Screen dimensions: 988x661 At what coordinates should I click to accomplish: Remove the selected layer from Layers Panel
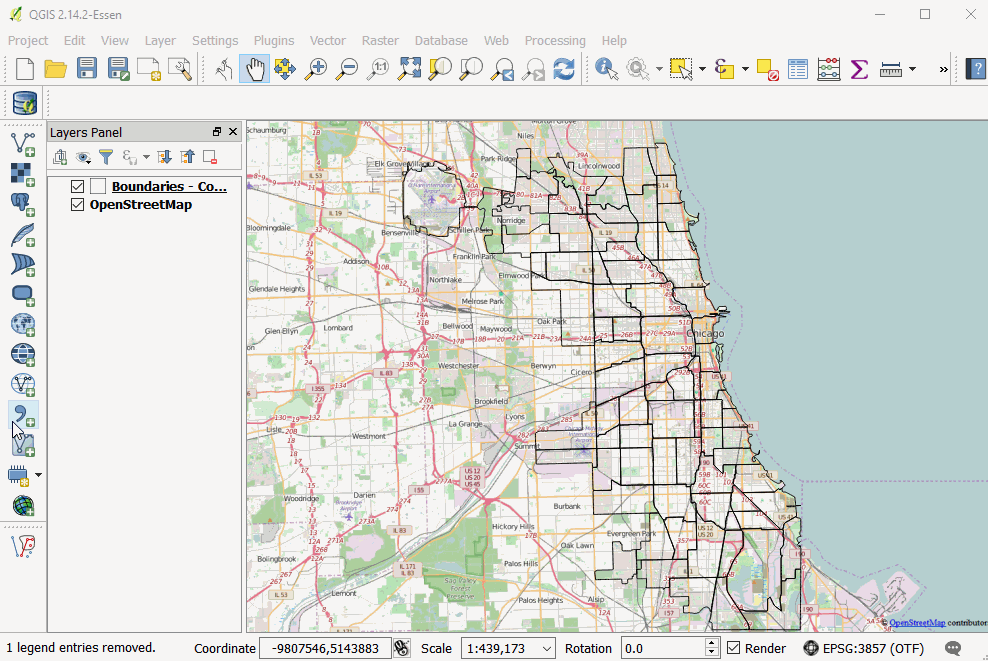point(210,157)
